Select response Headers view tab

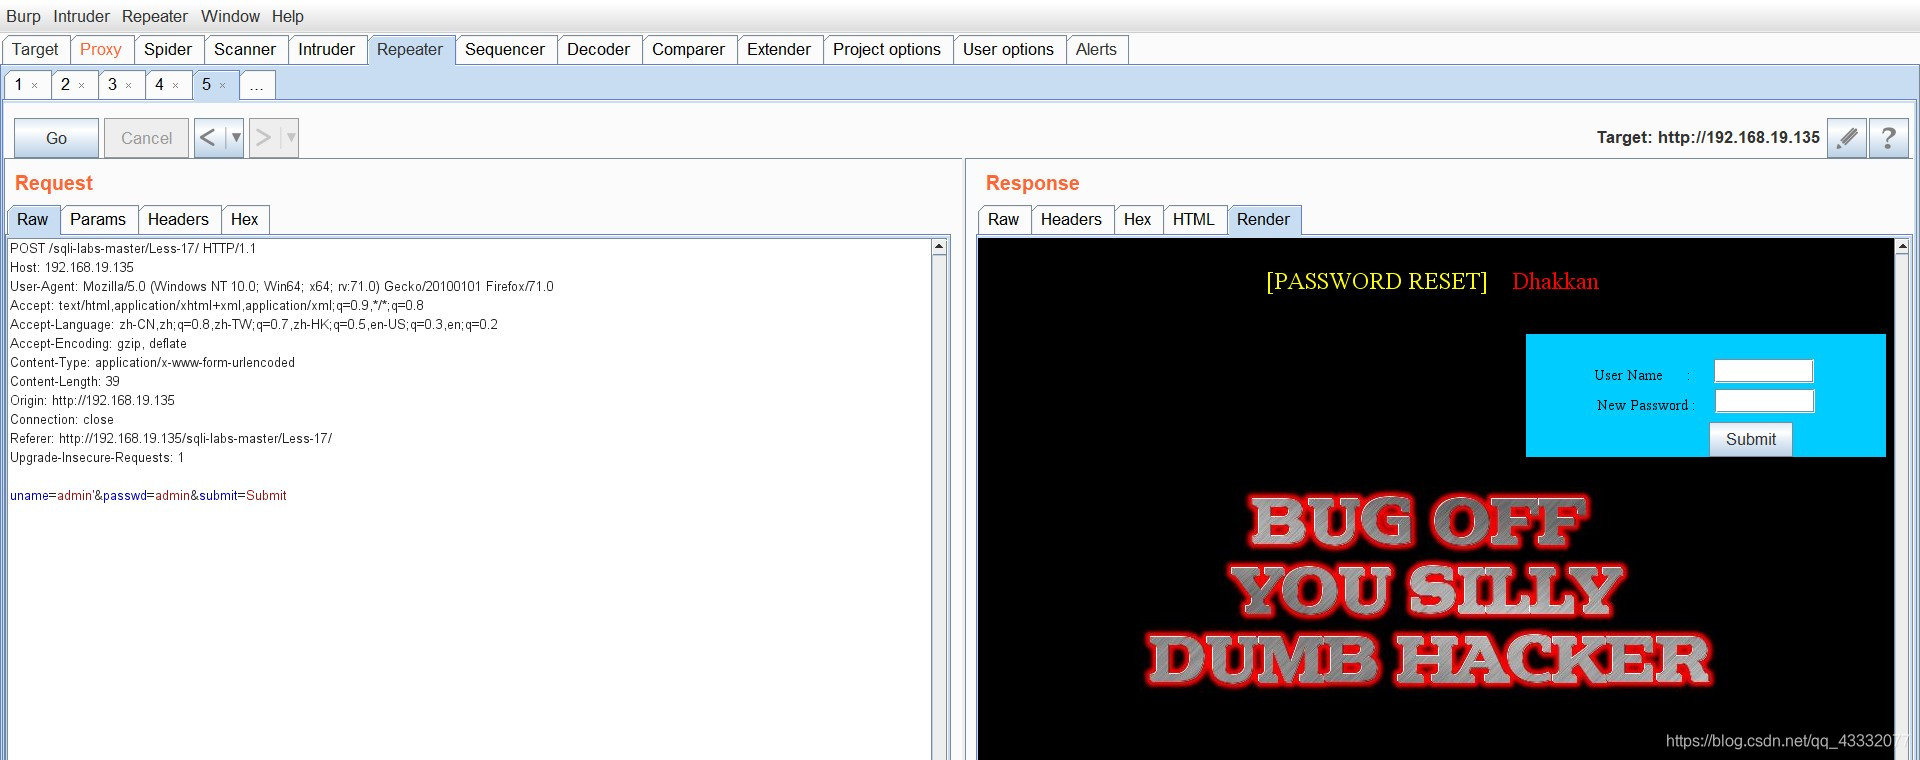[1071, 220]
